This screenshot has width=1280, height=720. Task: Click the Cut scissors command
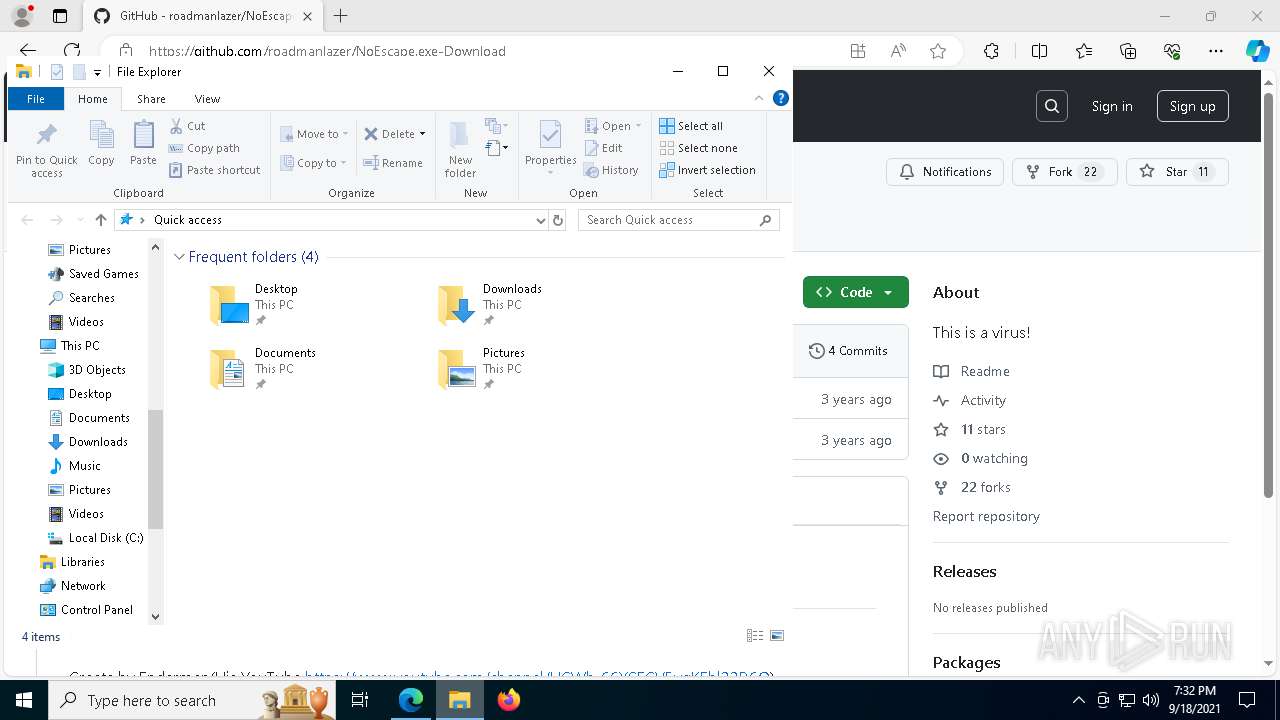click(x=187, y=126)
